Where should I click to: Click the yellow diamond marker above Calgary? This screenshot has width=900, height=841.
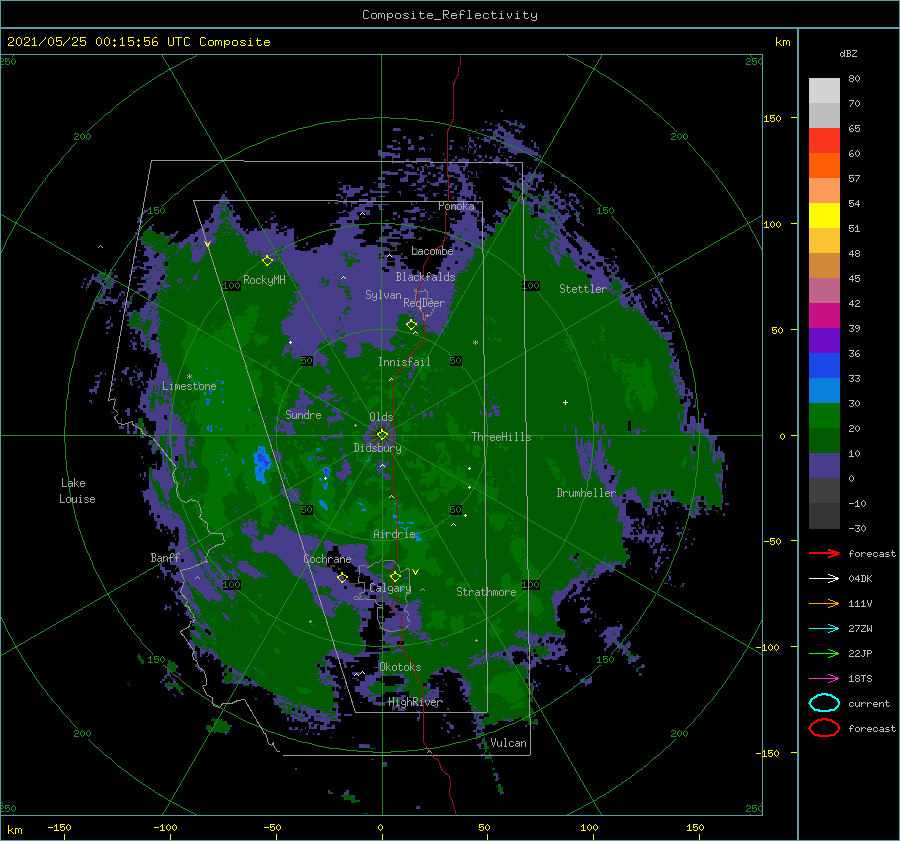(395, 576)
